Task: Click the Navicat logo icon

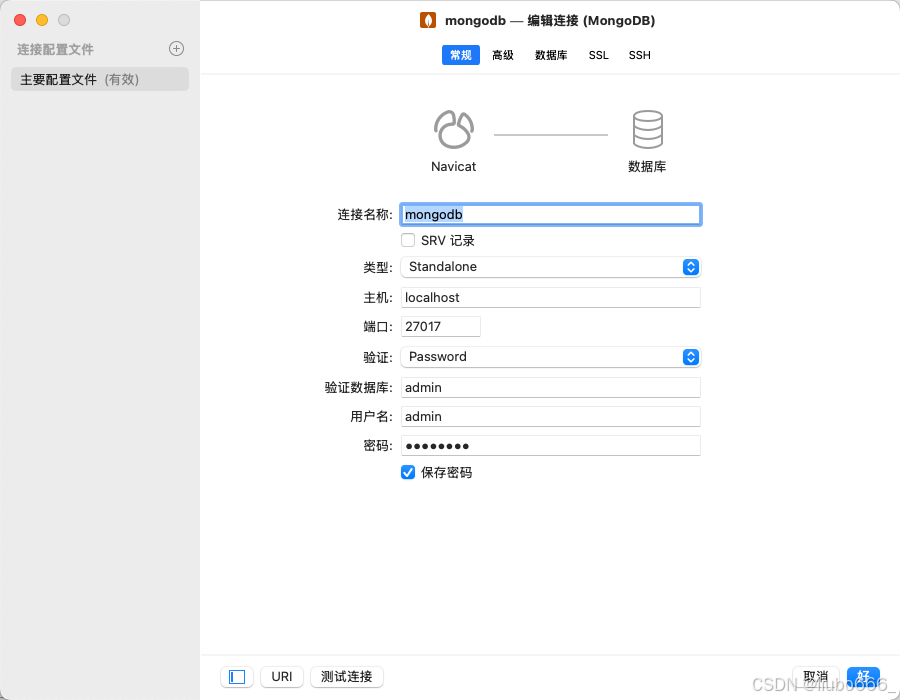Action: coord(453,130)
